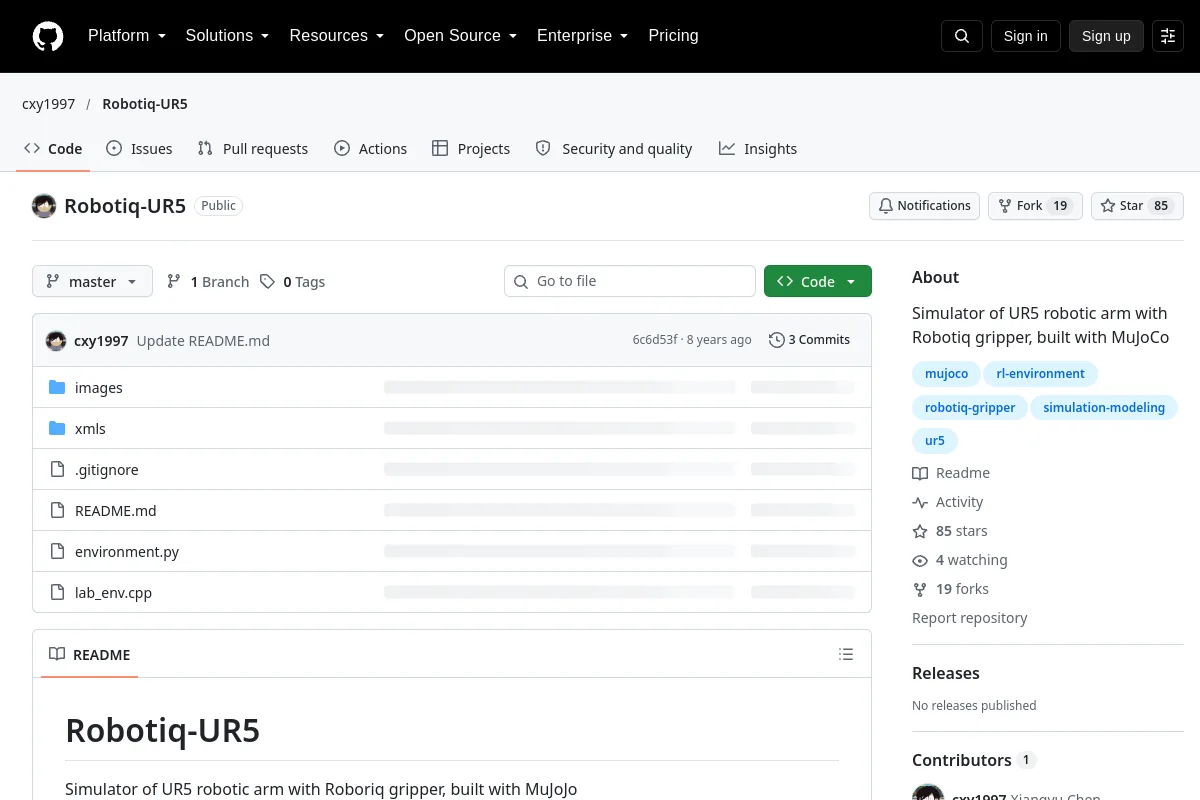Viewport: 1200px width, 800px height.
Task: Star the Robotiq-UR5 repository
Action: (x=1137, y=205)
